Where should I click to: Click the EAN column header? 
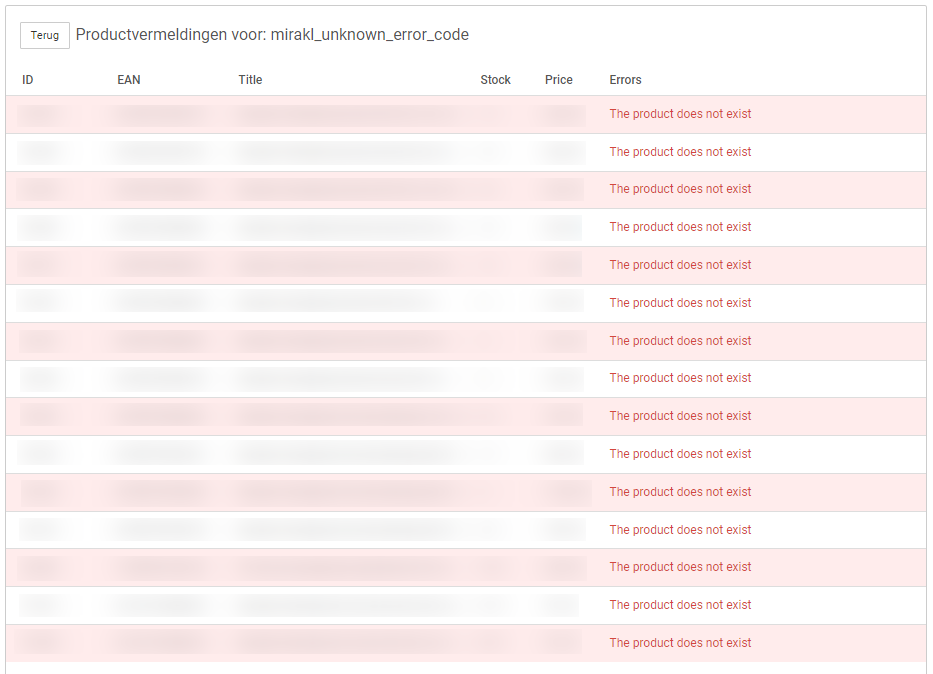pos(129,80)
